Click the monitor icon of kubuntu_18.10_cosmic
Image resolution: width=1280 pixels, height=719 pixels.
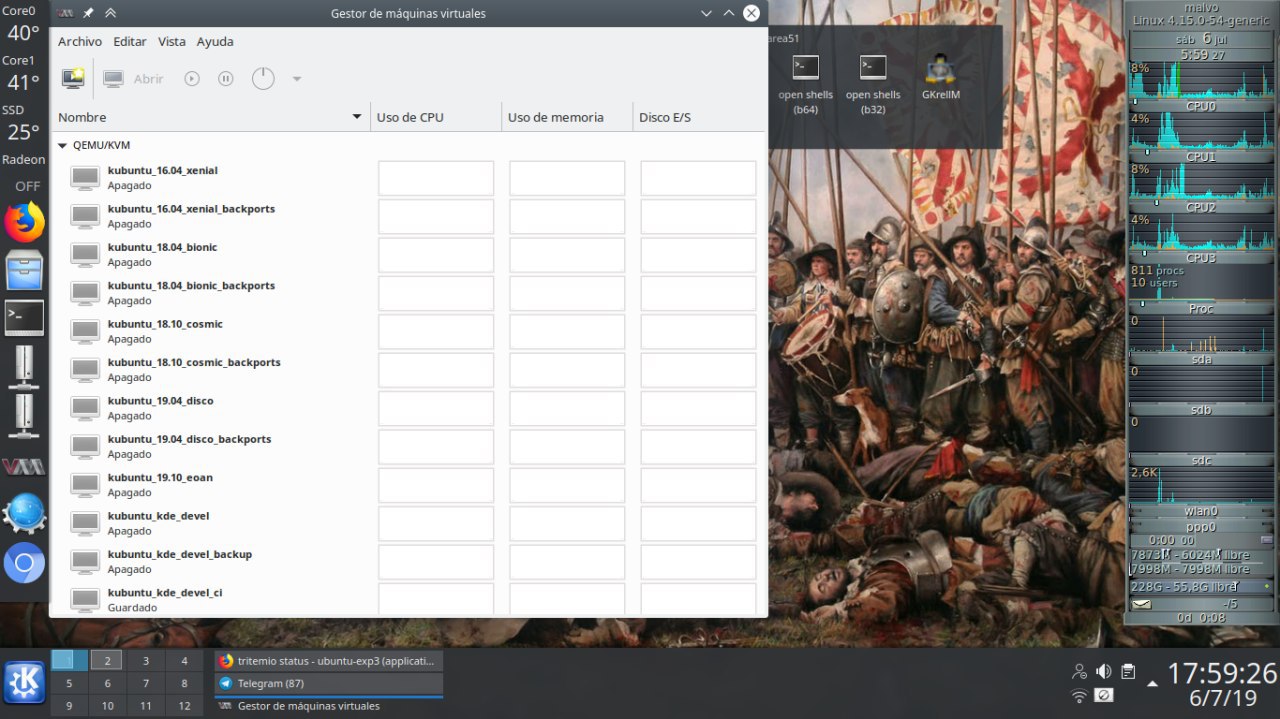85,331
